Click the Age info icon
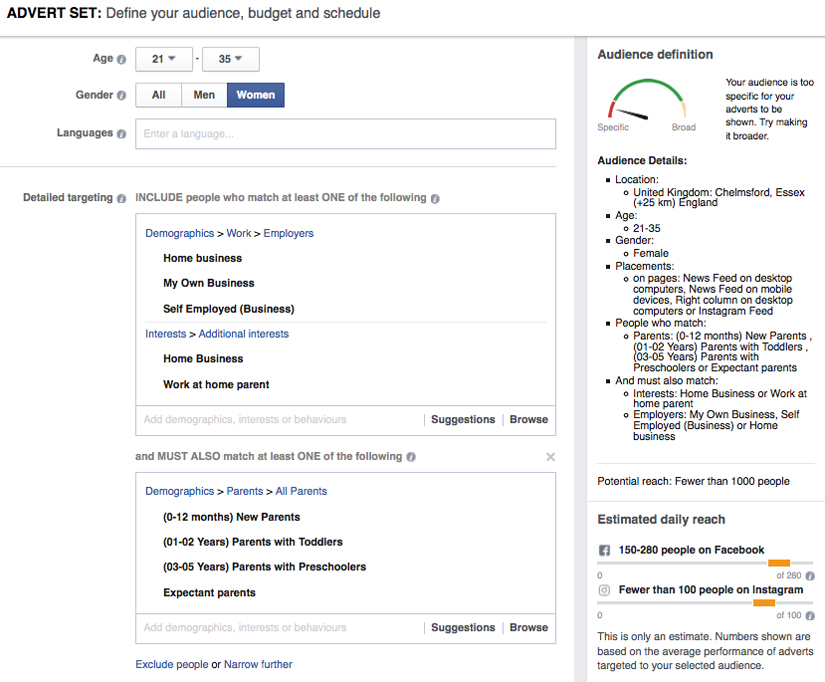This screenshot has width=825, height=682. click(122, 59)
